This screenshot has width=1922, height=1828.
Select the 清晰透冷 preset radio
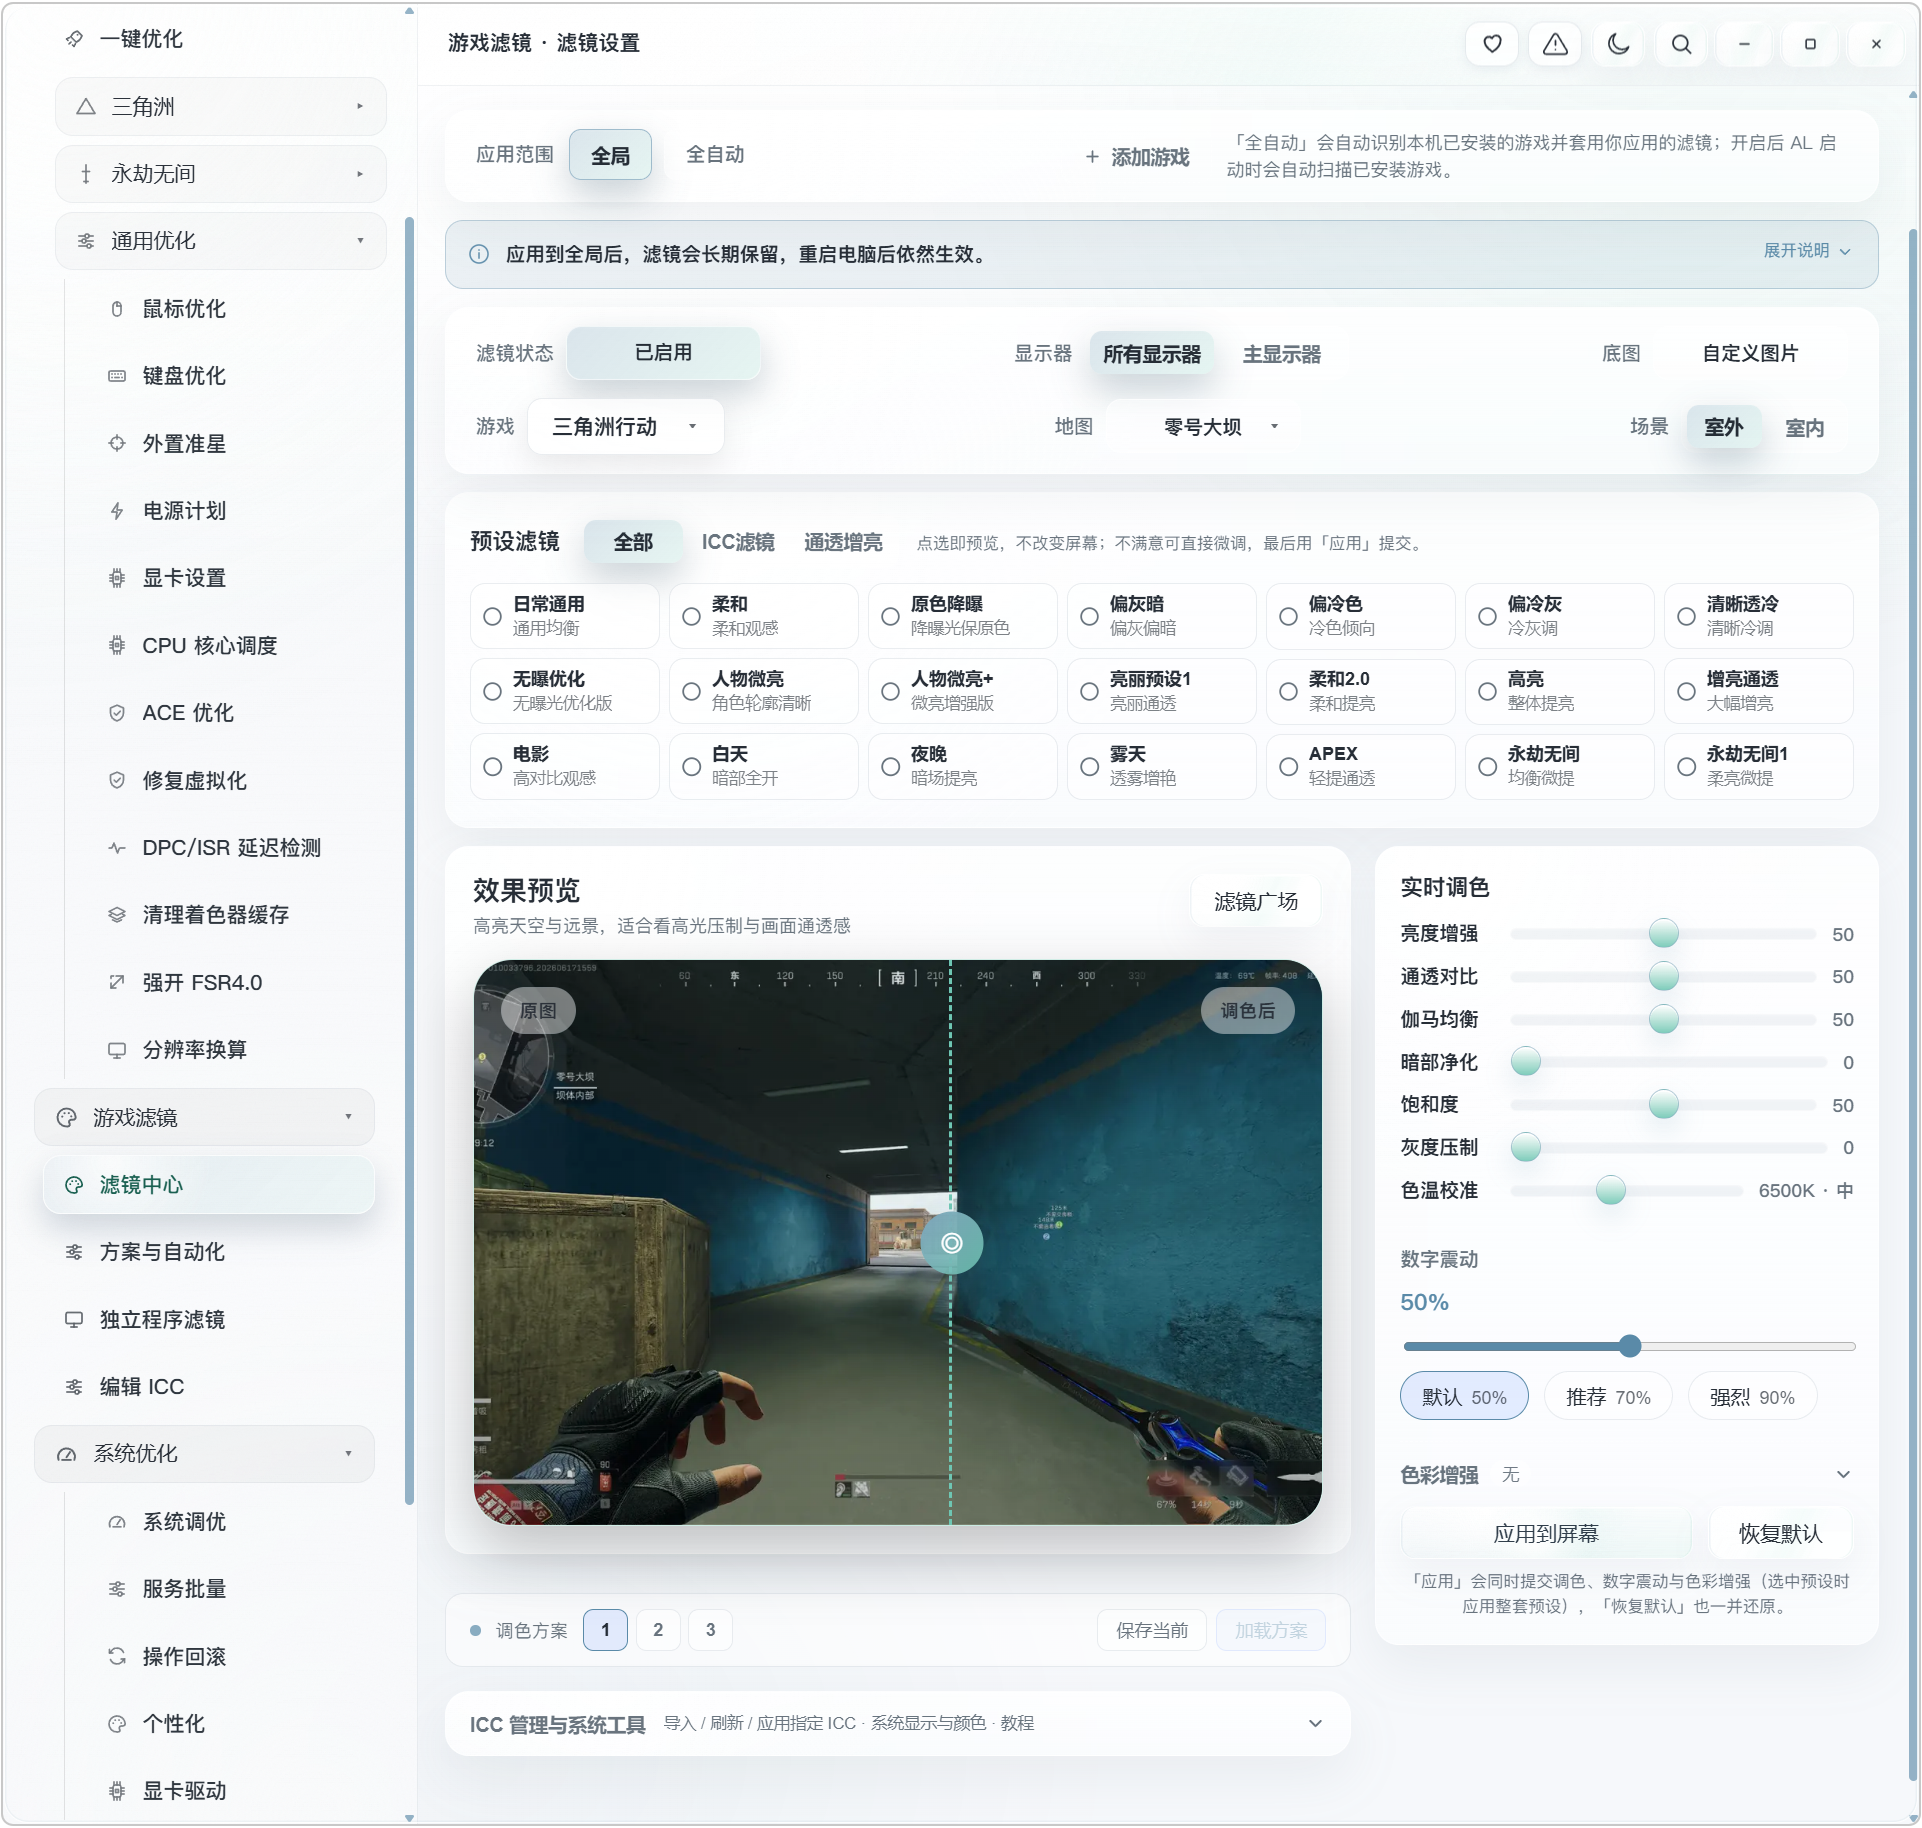(x=1686, y=616)
